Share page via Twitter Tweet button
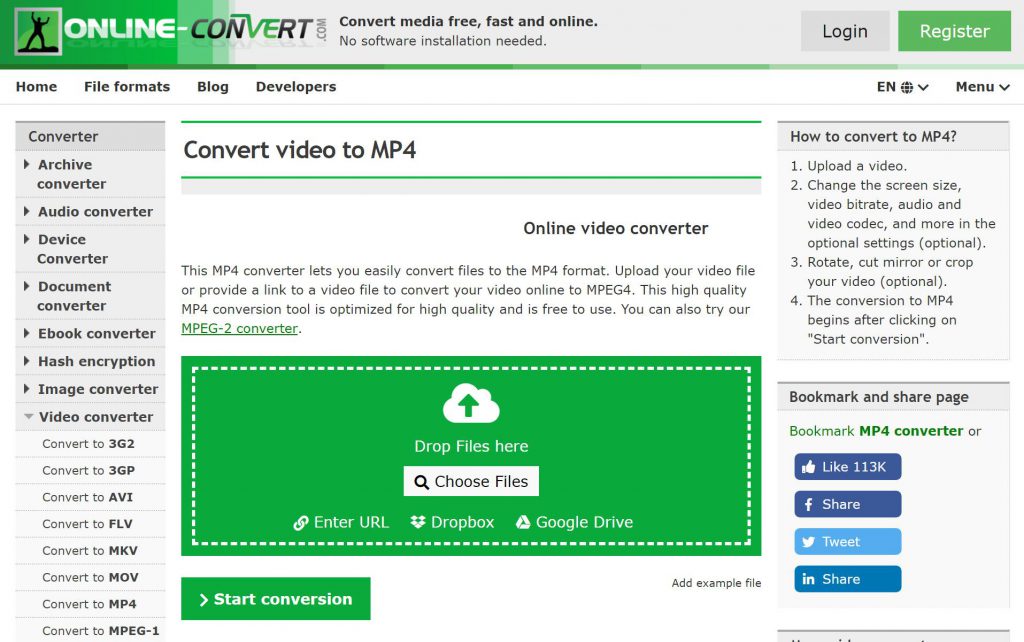Image resolution: width=1024 pixels, height=642 pixels. pos(848,542)
